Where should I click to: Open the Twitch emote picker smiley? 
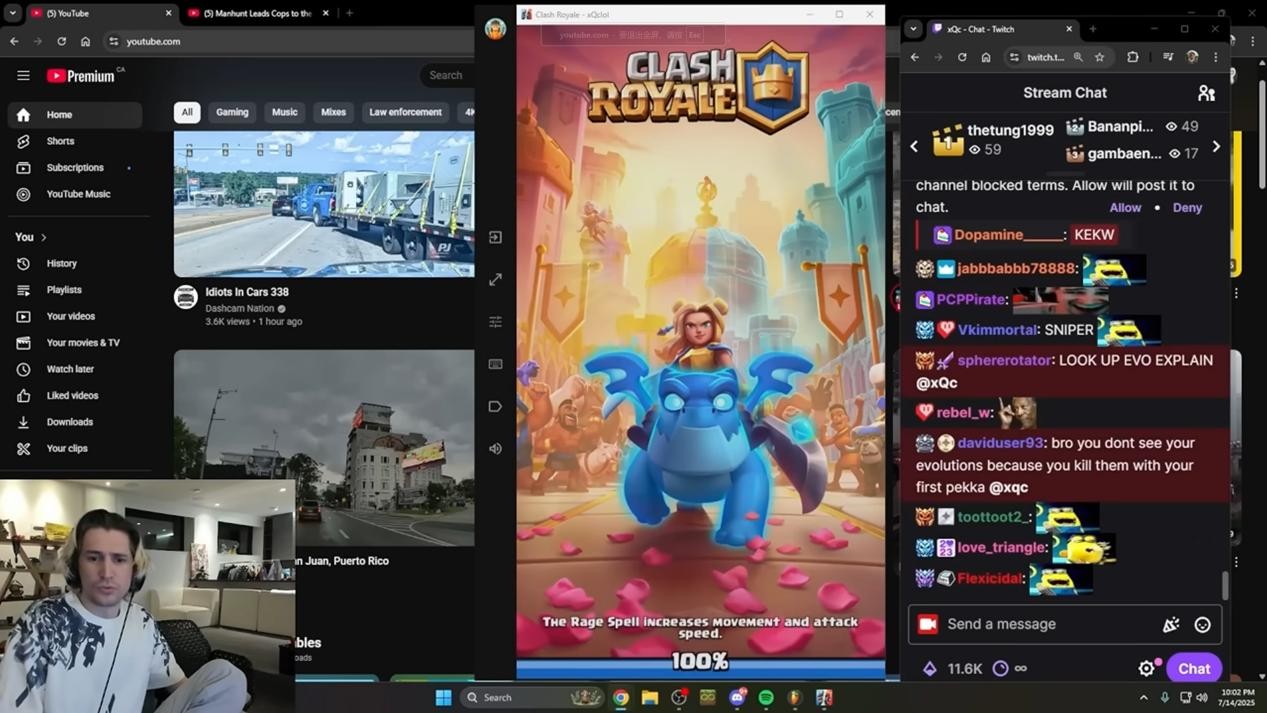pyautogui.click(x=1202, y=625)
